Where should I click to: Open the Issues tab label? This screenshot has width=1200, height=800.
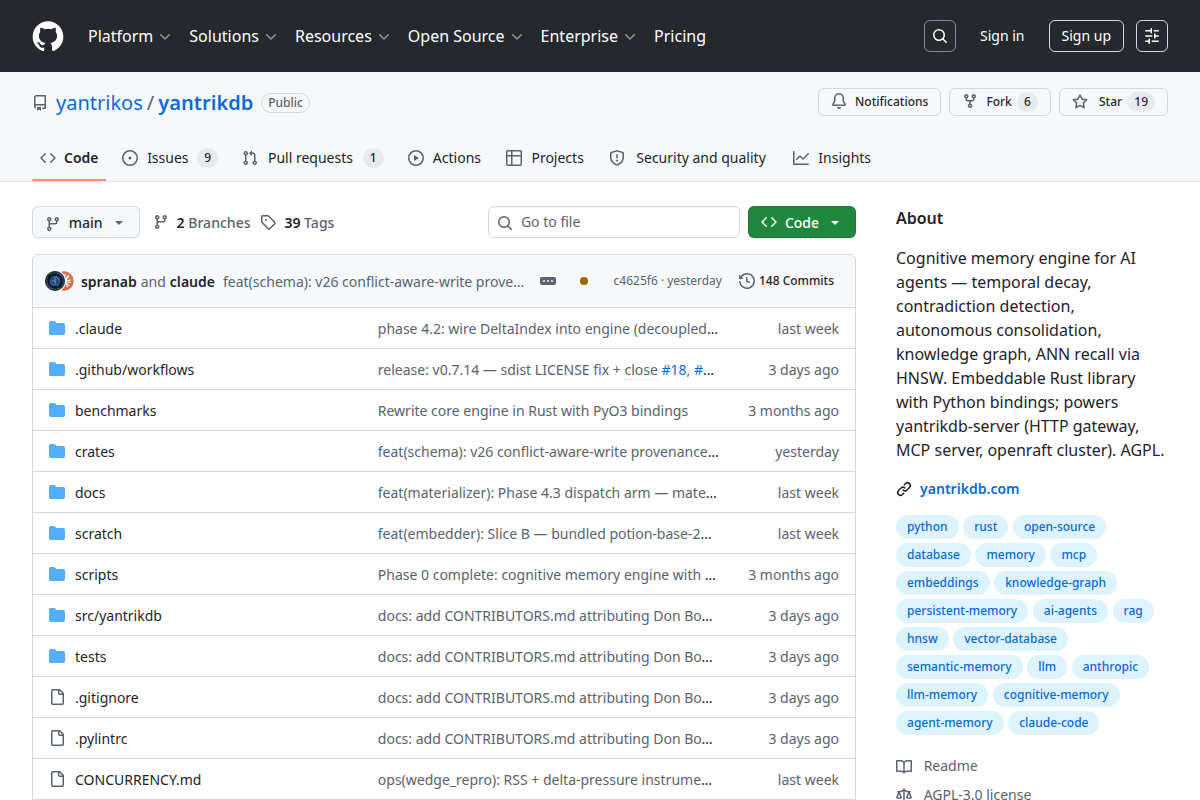click(167, 158)
